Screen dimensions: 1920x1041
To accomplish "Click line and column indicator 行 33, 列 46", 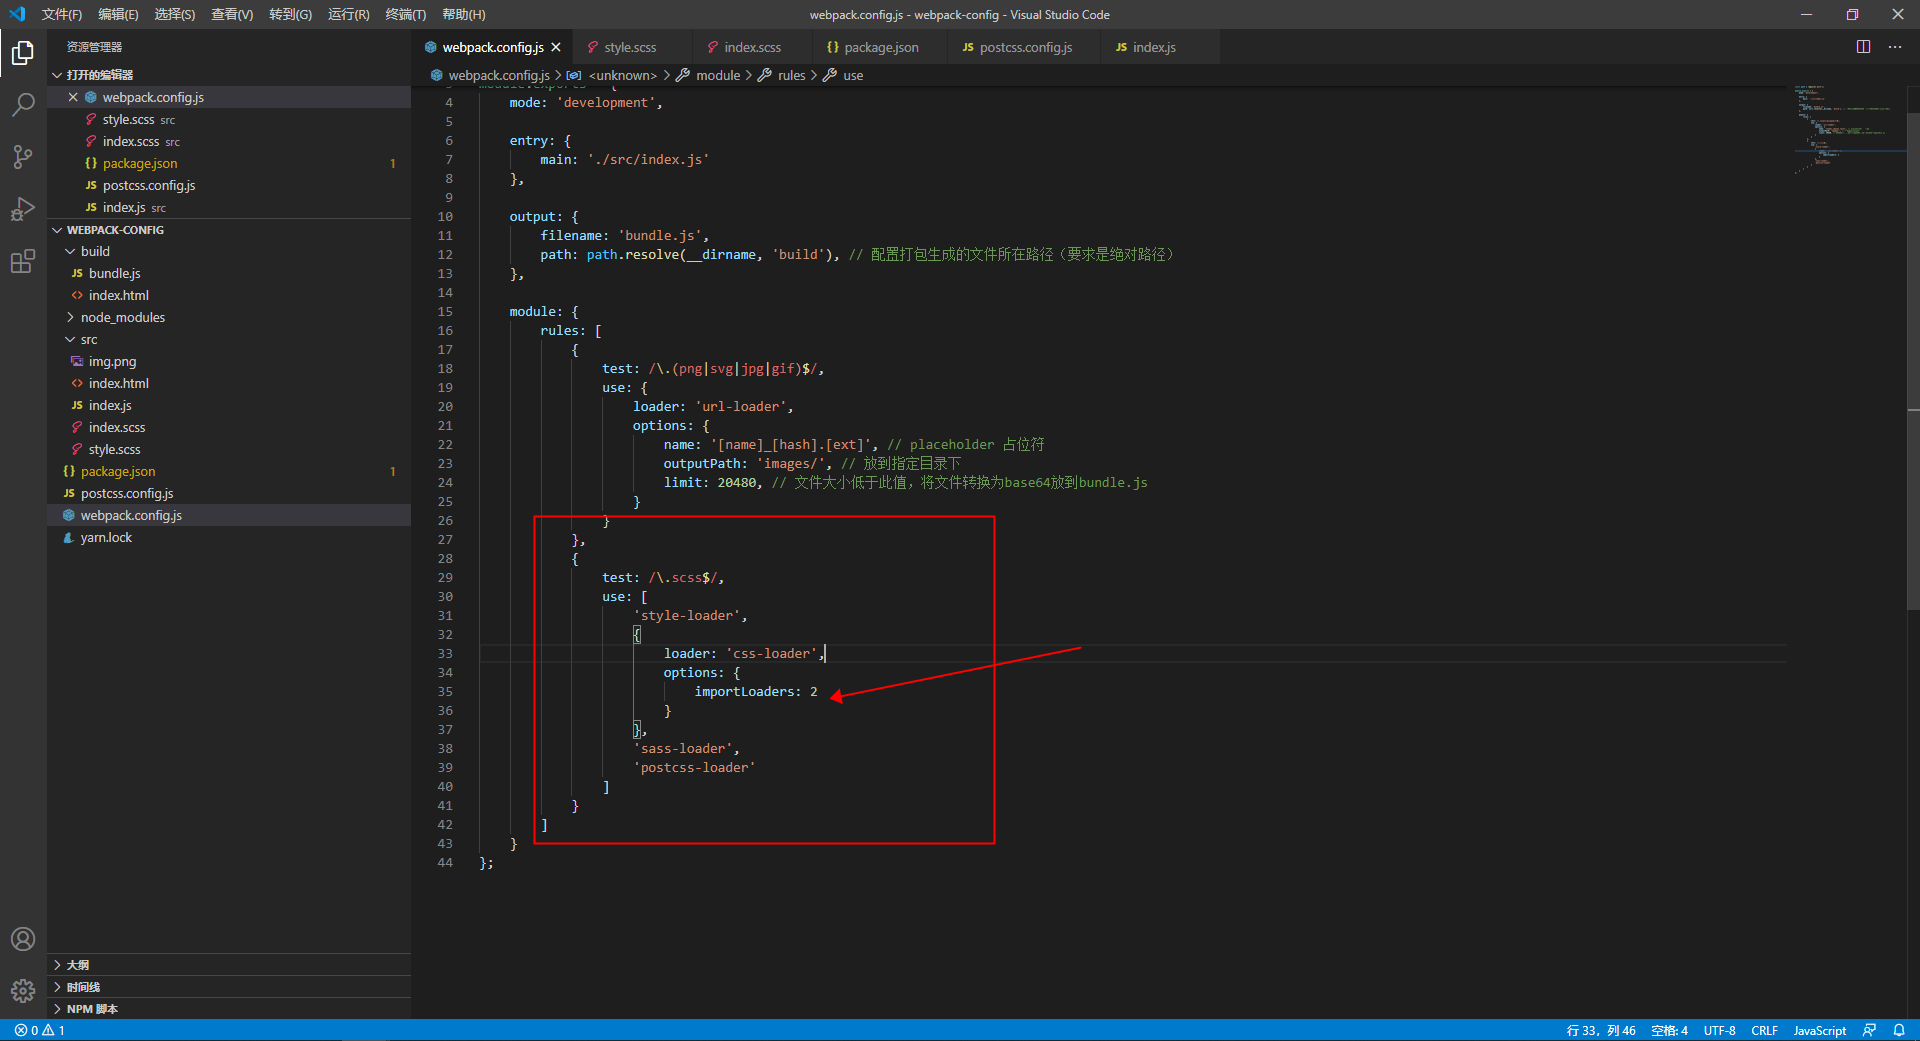I will pyautogui.click(x=1601, y=1030).
